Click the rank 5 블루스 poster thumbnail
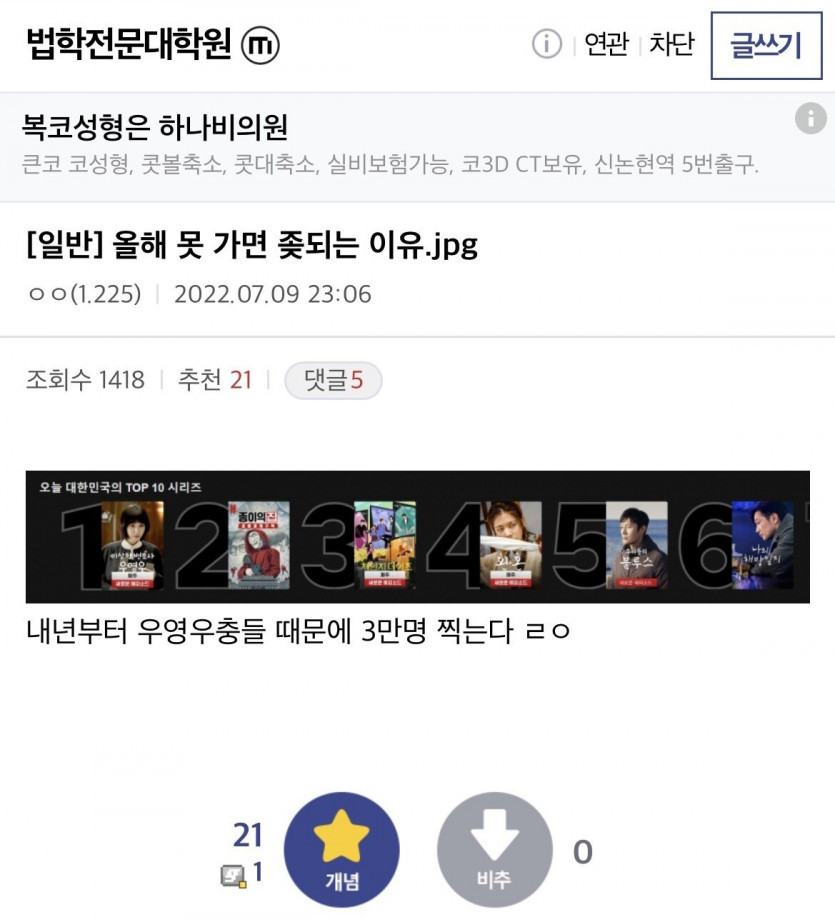 point(637,545)
